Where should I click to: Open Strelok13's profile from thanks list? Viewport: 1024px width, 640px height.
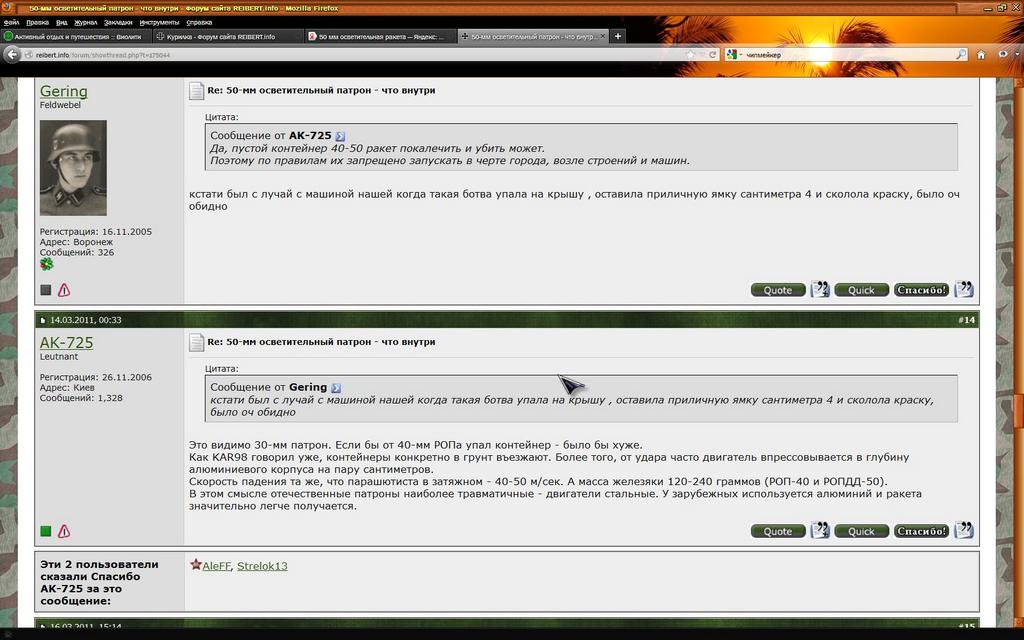[262, 566]
